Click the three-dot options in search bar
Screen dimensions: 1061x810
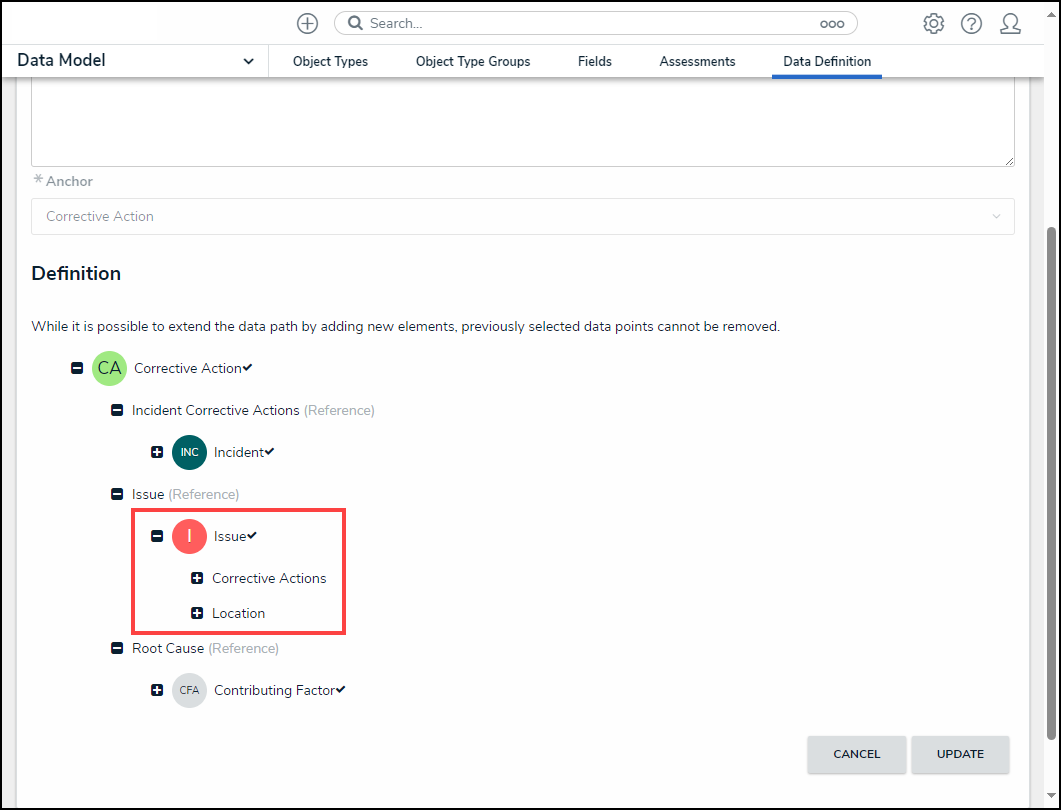[832, 23]
